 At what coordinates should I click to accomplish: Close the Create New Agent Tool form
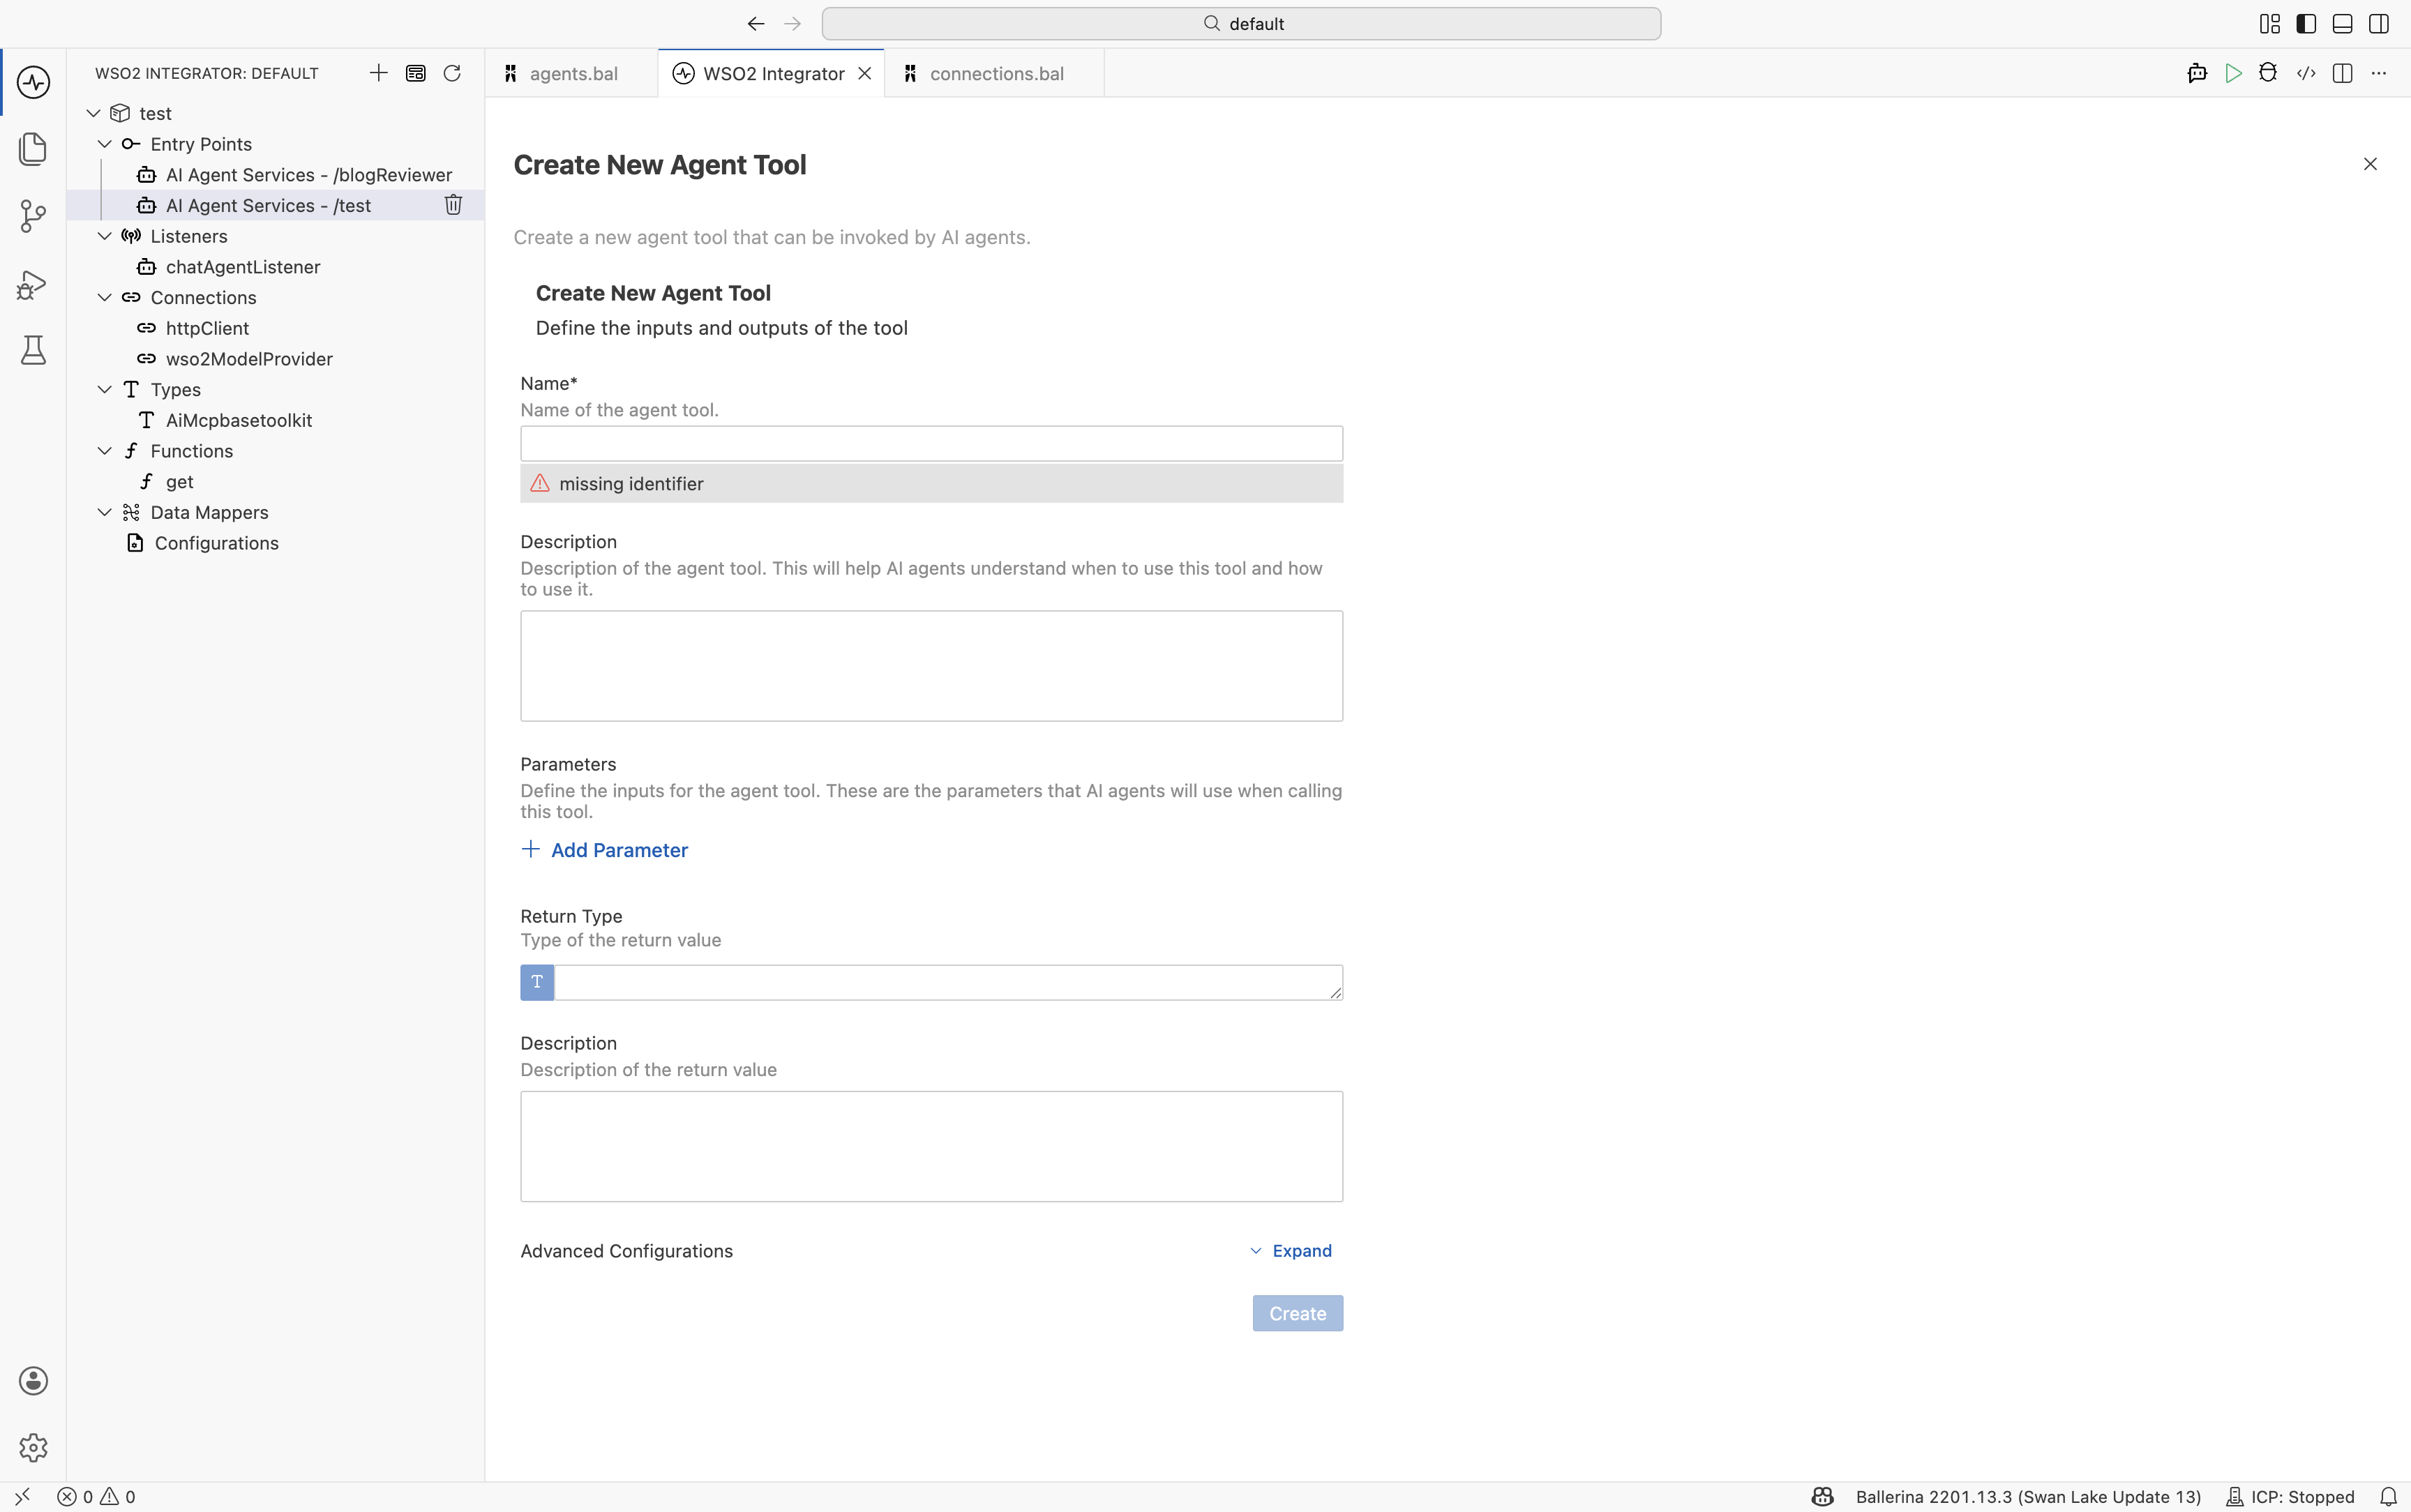pos(2370,164)
